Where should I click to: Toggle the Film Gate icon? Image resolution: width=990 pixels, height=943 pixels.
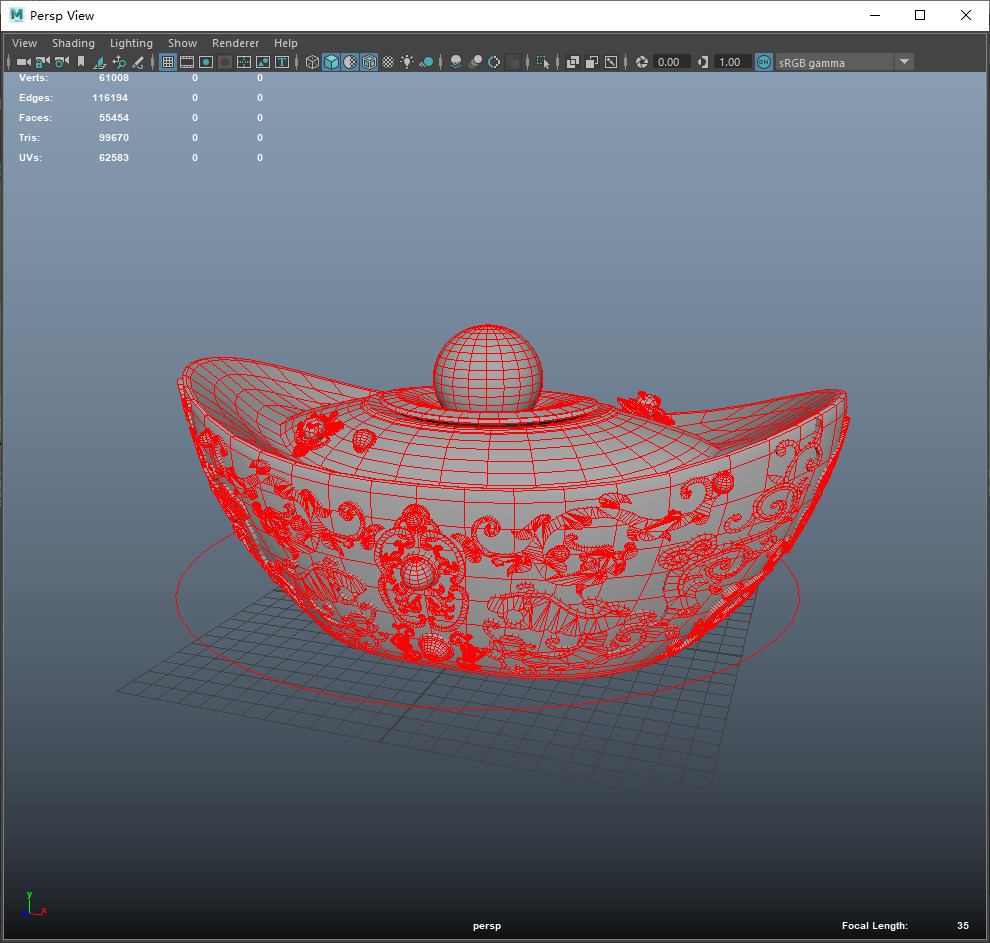[187, 62]
